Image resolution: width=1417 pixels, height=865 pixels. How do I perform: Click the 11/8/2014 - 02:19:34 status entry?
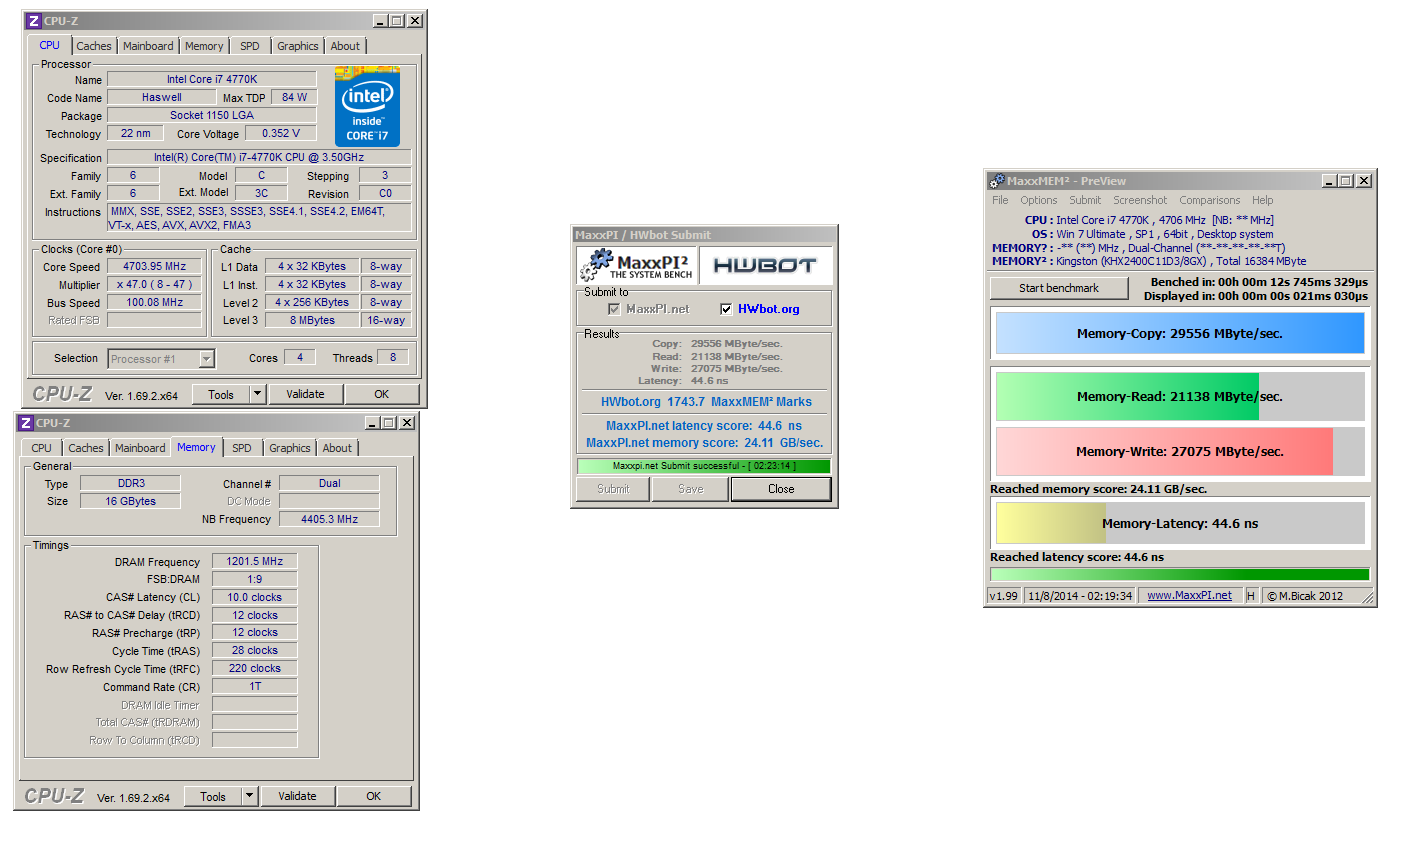1080,596
